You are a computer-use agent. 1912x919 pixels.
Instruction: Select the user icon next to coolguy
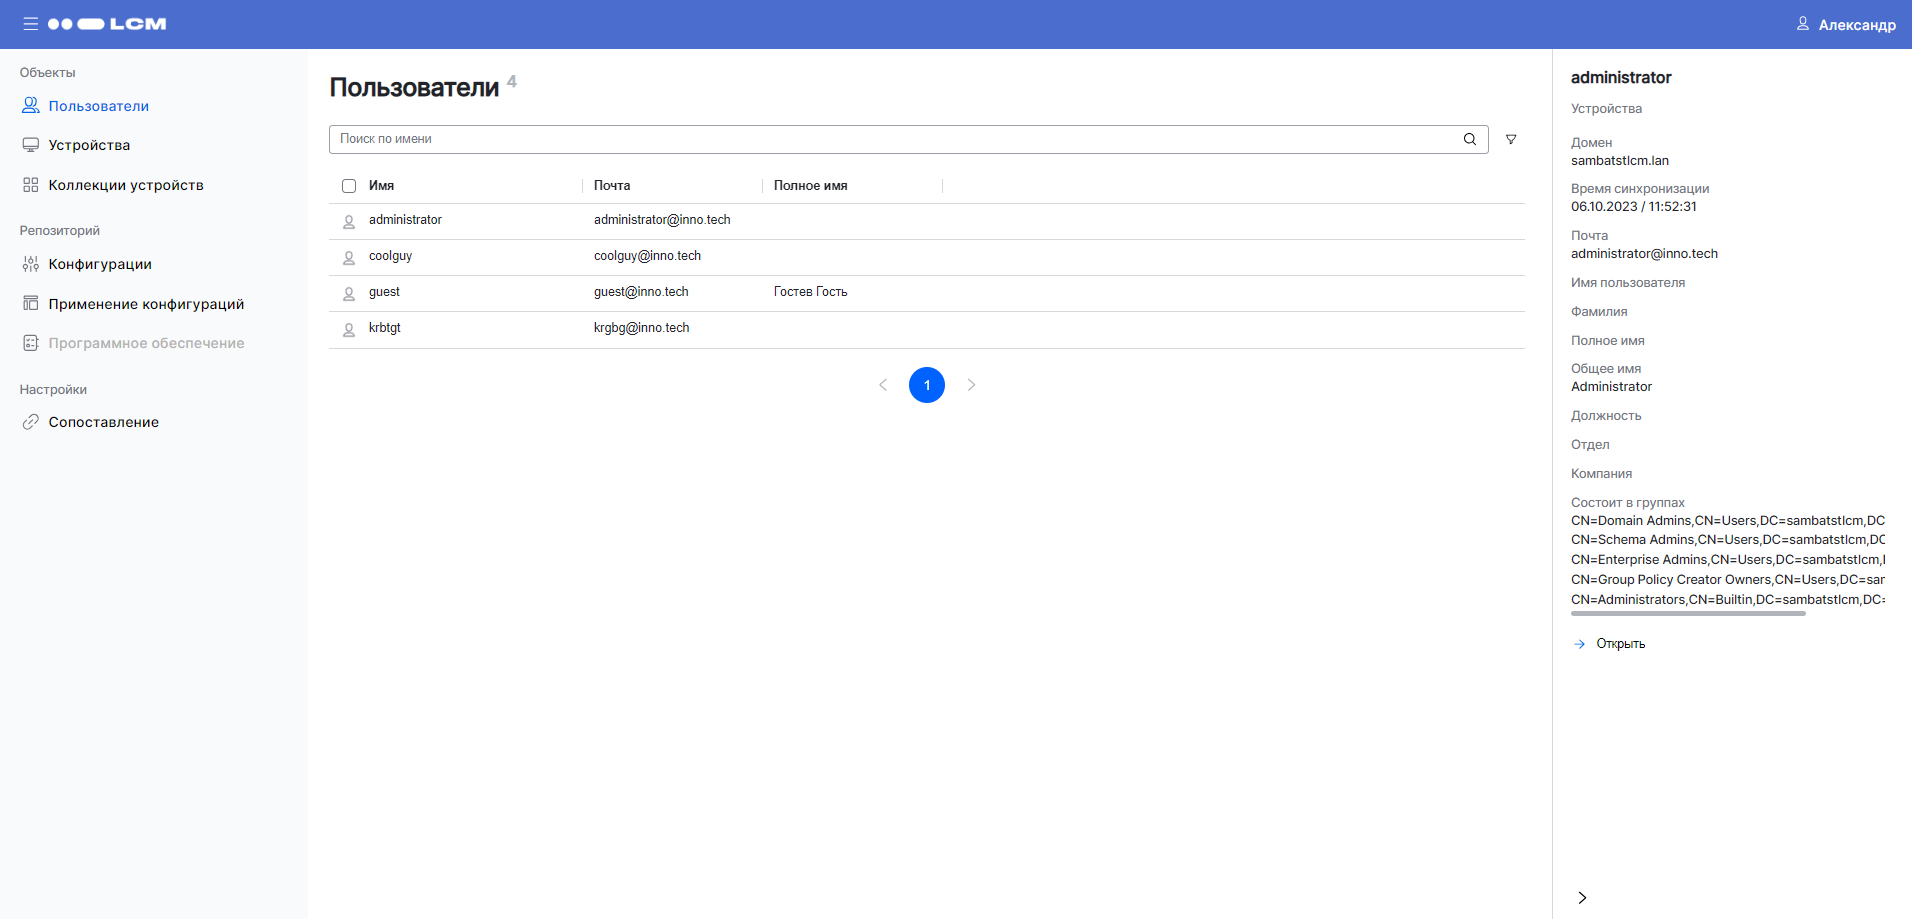pos(348,257)
